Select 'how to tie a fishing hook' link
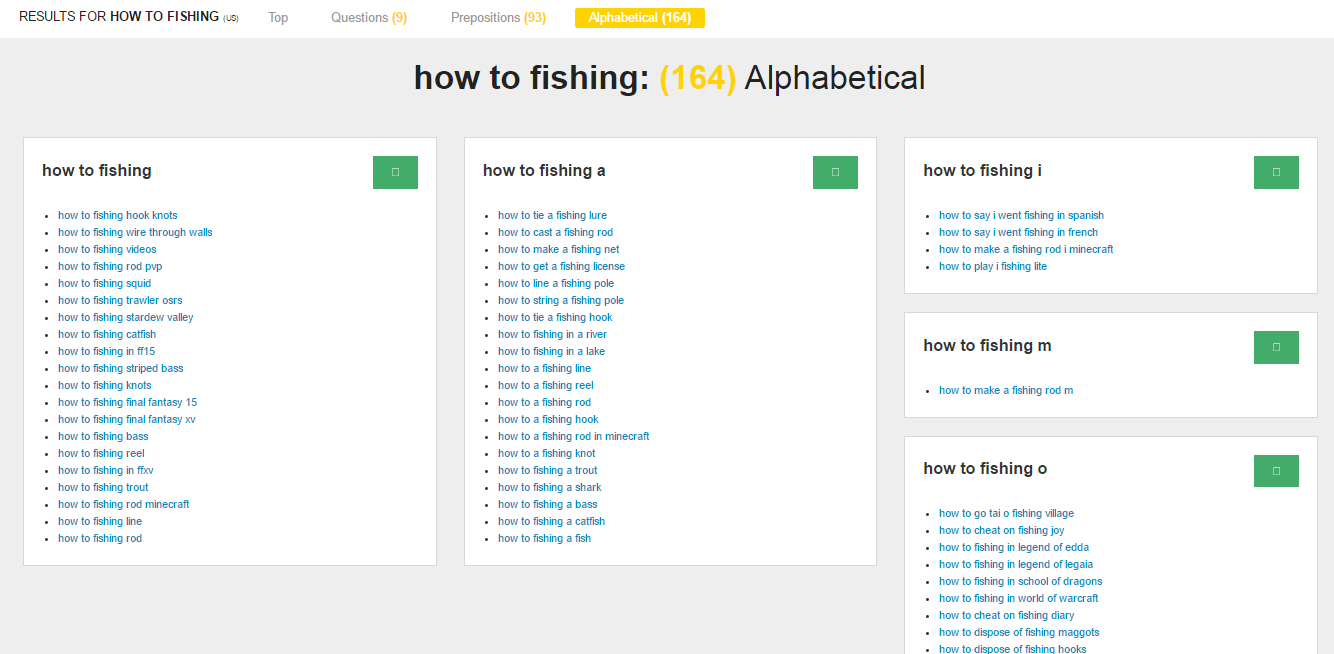1334x654 pixels. [555, 317]
